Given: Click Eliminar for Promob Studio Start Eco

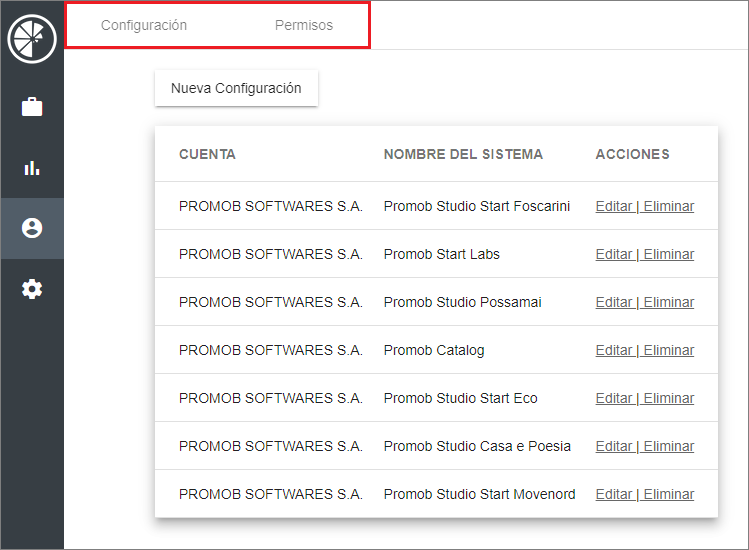Looking at the screenshot, I should coord(669,399).
